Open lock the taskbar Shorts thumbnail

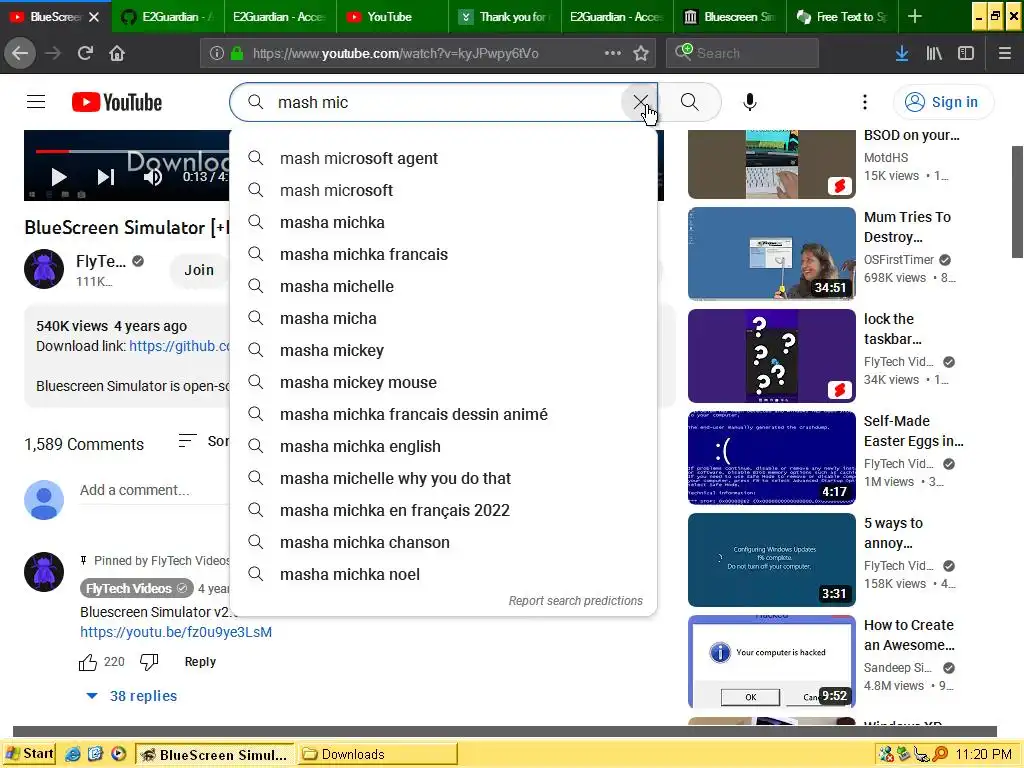[x=771, y=355]
